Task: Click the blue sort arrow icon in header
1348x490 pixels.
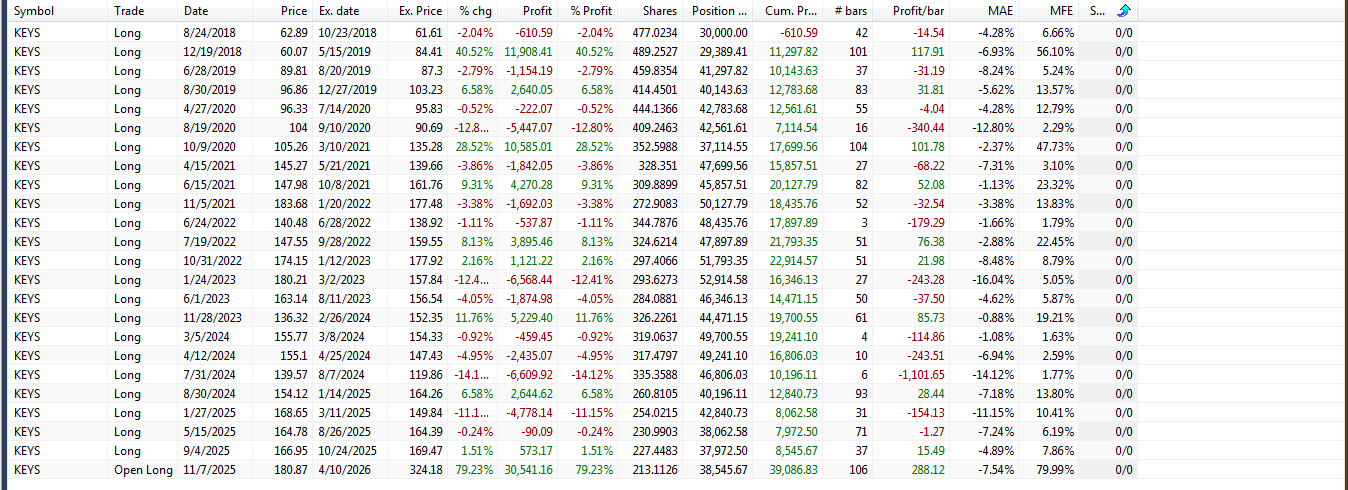Action: 1123,11
